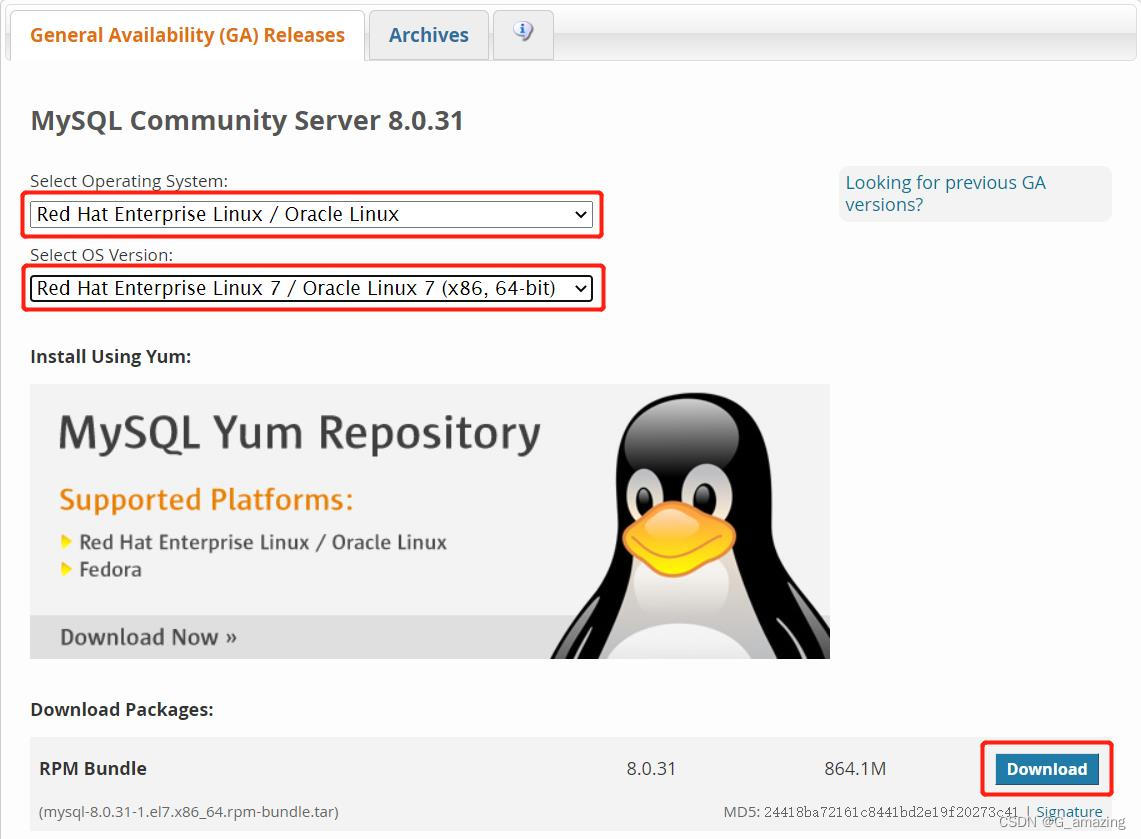Click the 8.0.31 version cell
The height and width of the screenshot is (839, 1141).
(x=651, y=768)
